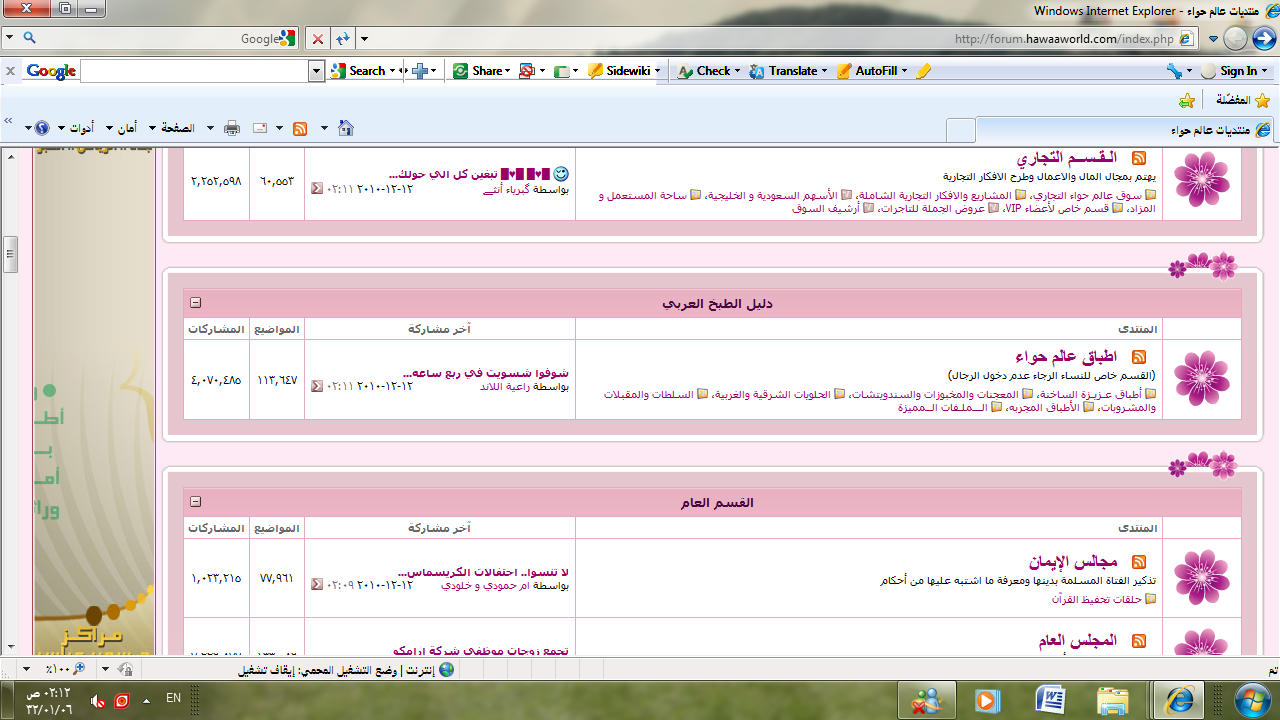Click the vertical scrollbar thumb
This screenshot has height=720, width=1280.
click(11, 254)
